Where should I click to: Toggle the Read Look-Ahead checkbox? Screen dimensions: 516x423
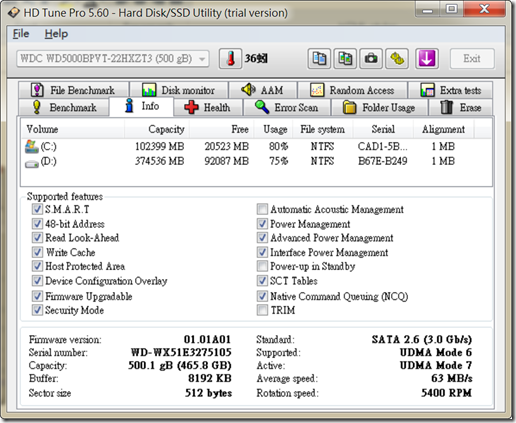(x=37, y=238)
